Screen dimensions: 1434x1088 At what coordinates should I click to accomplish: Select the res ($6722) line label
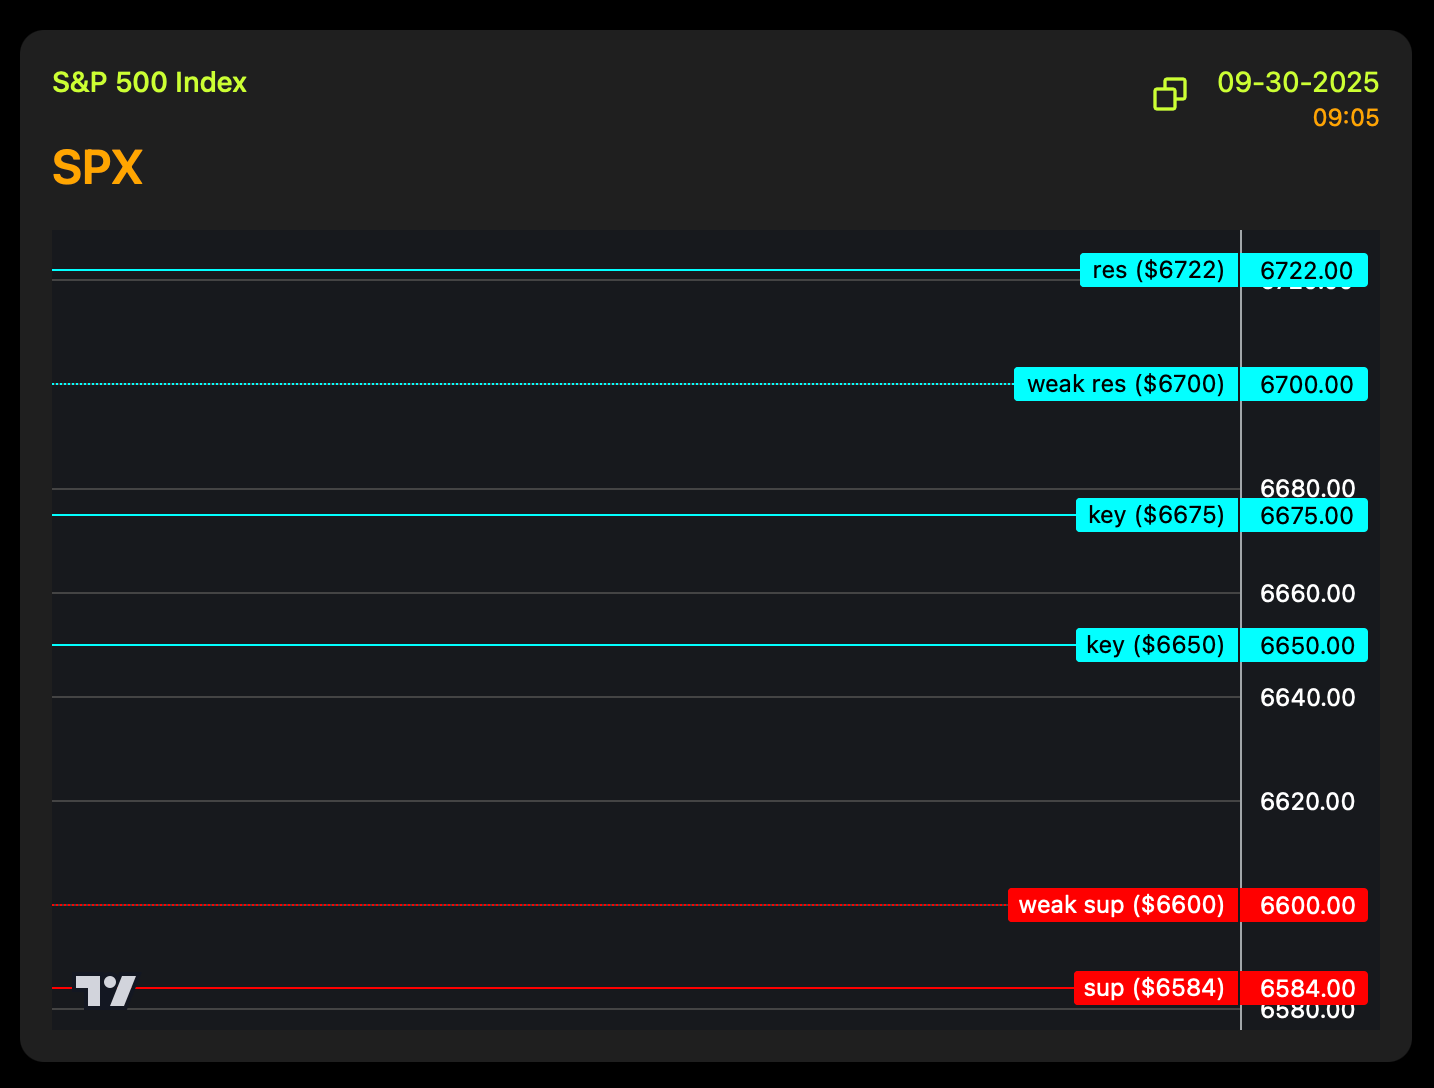1158,270
